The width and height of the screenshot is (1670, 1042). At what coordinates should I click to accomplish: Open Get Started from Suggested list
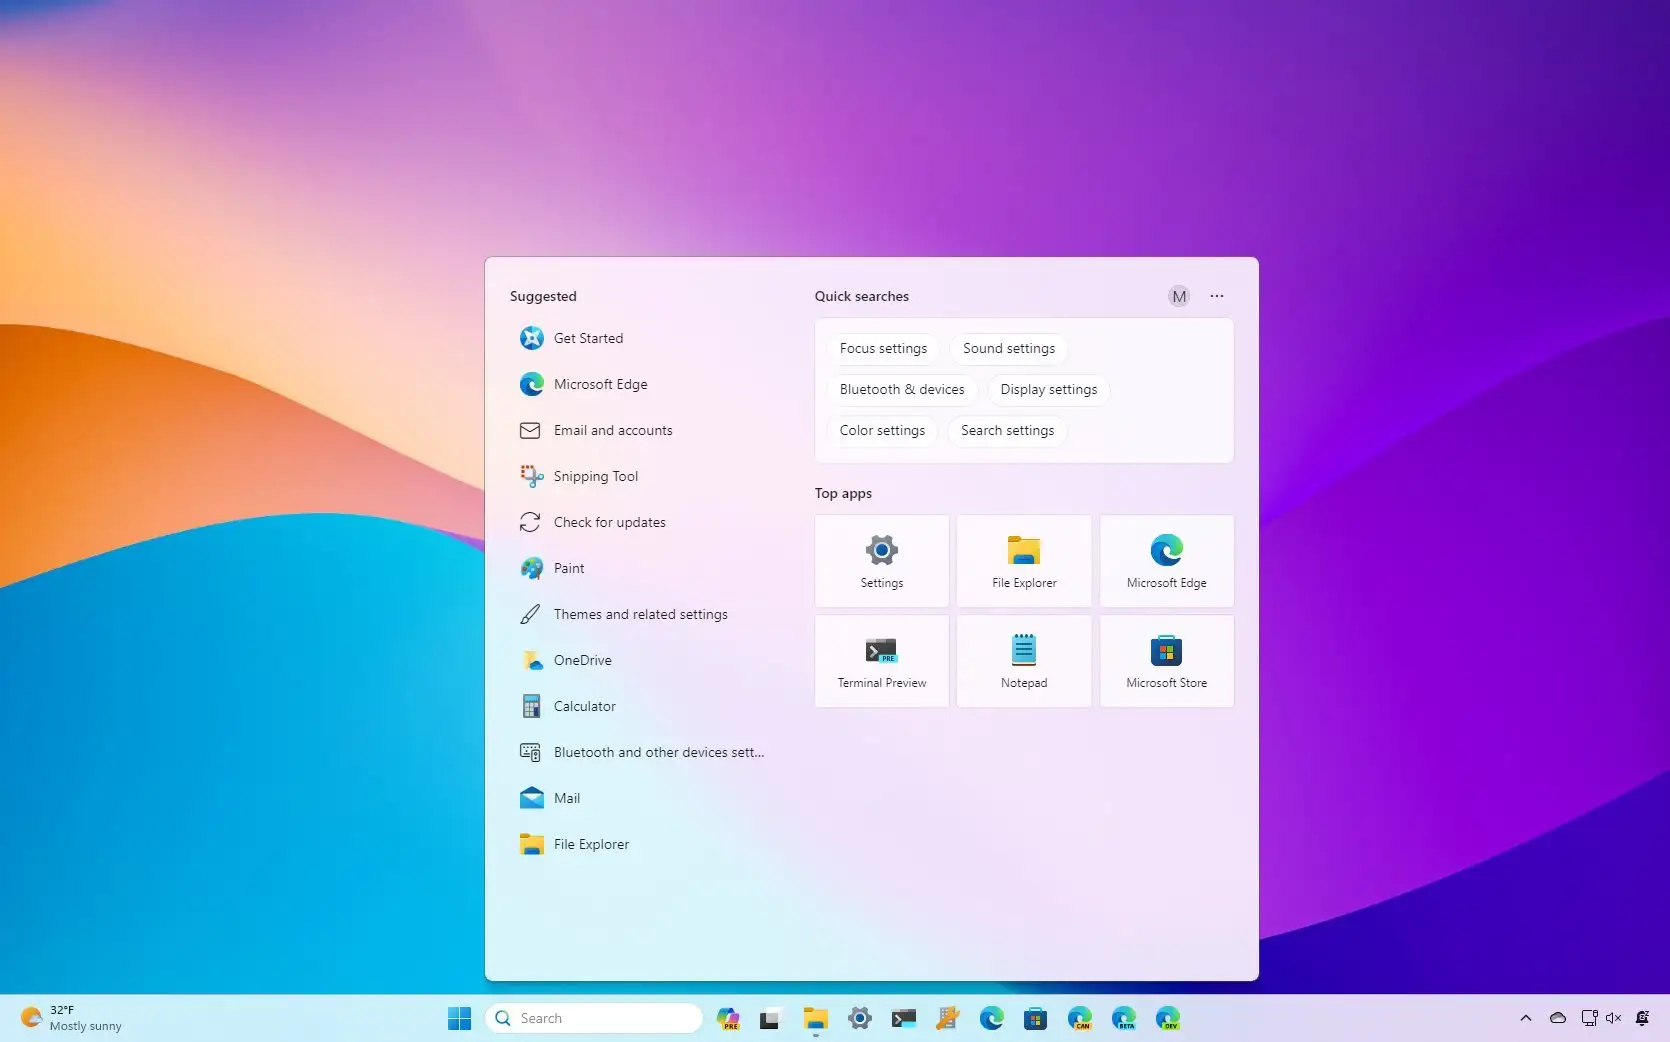[640, 338]
